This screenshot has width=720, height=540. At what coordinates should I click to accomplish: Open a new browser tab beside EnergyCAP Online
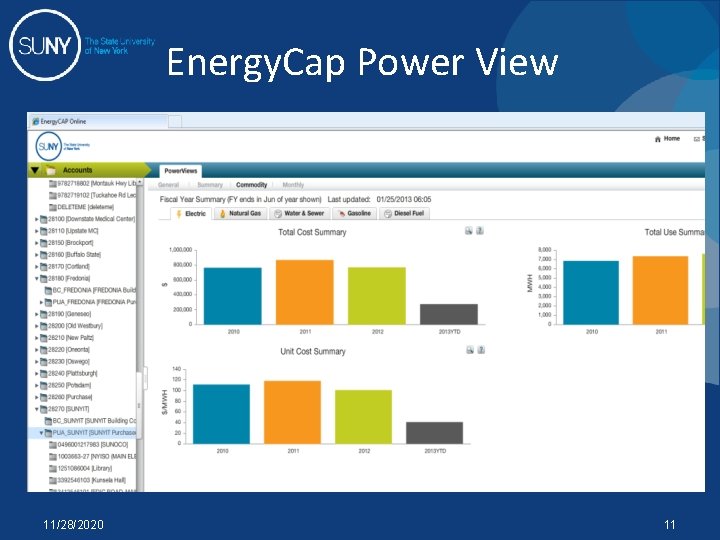tap(175, 122)
